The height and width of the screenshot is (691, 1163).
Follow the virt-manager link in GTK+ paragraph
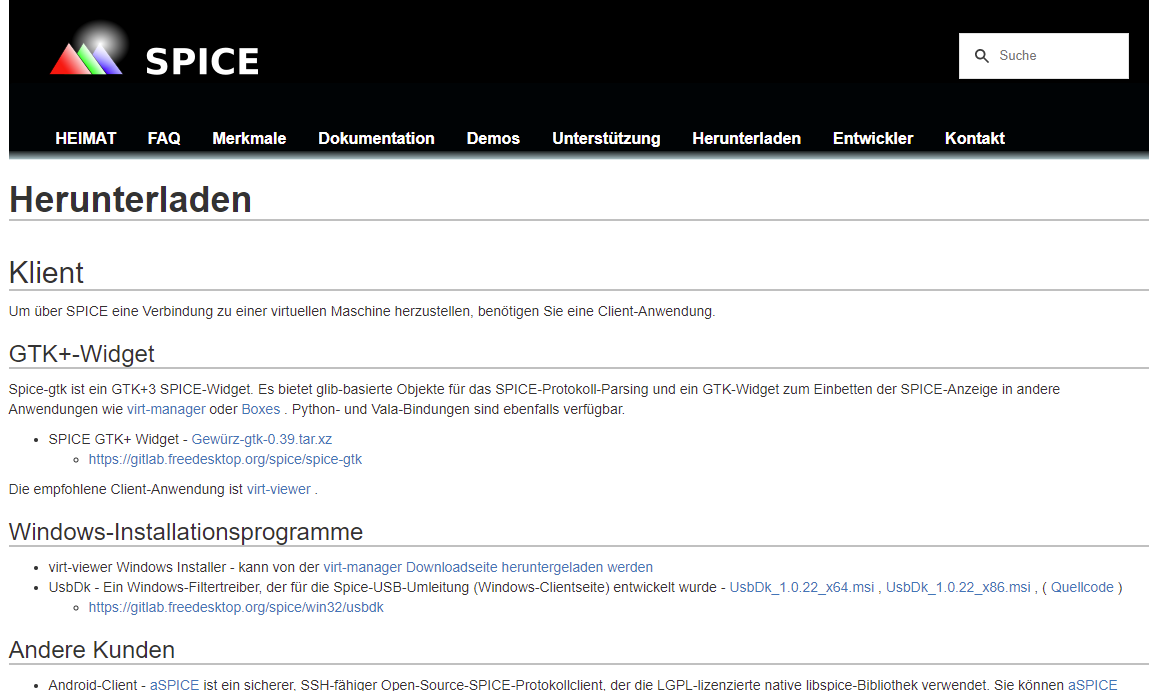pos(166,409)
